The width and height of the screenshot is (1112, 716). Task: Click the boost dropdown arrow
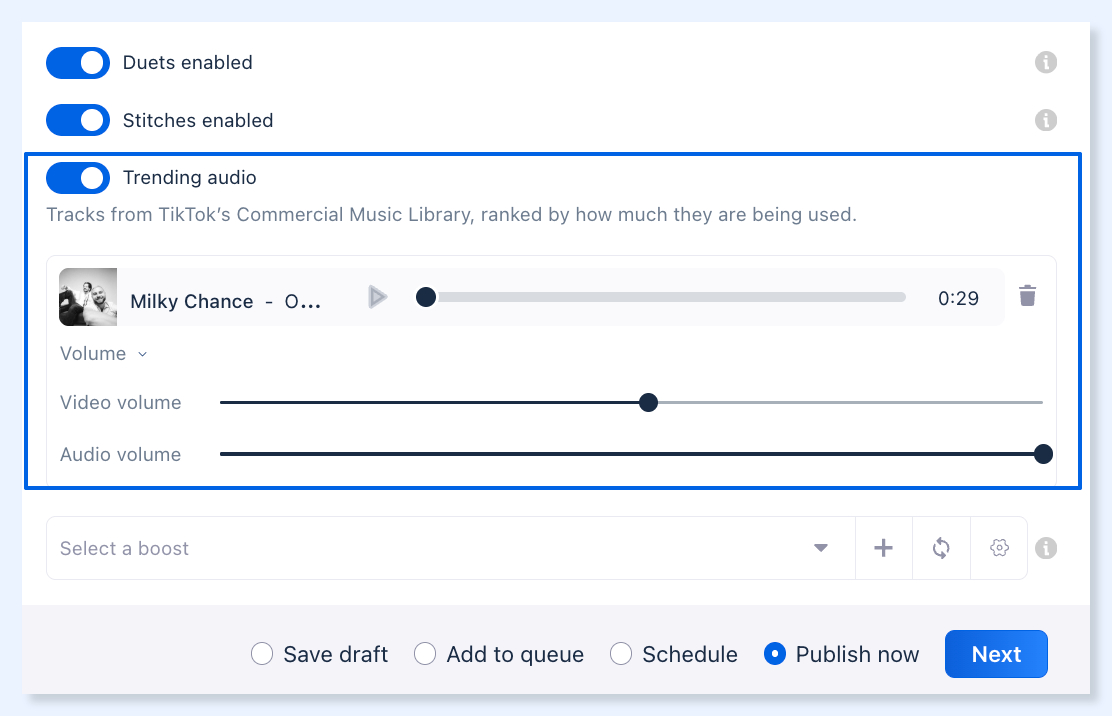coord(821,548)
